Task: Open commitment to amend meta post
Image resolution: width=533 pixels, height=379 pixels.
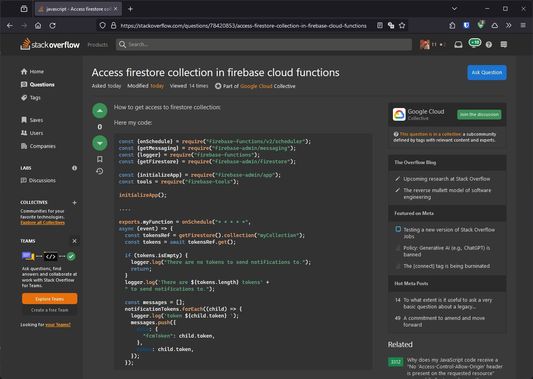Action: 444,321
